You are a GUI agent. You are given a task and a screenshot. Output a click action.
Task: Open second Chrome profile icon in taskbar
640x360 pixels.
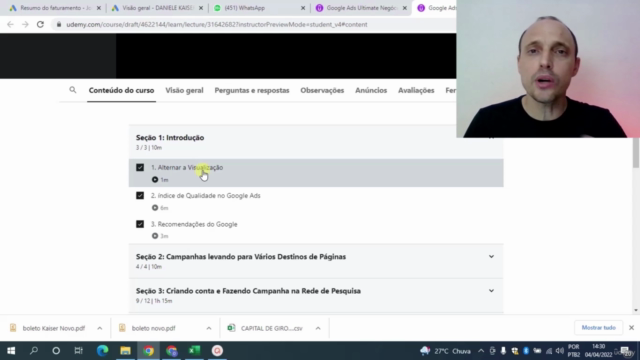(171, 351)
